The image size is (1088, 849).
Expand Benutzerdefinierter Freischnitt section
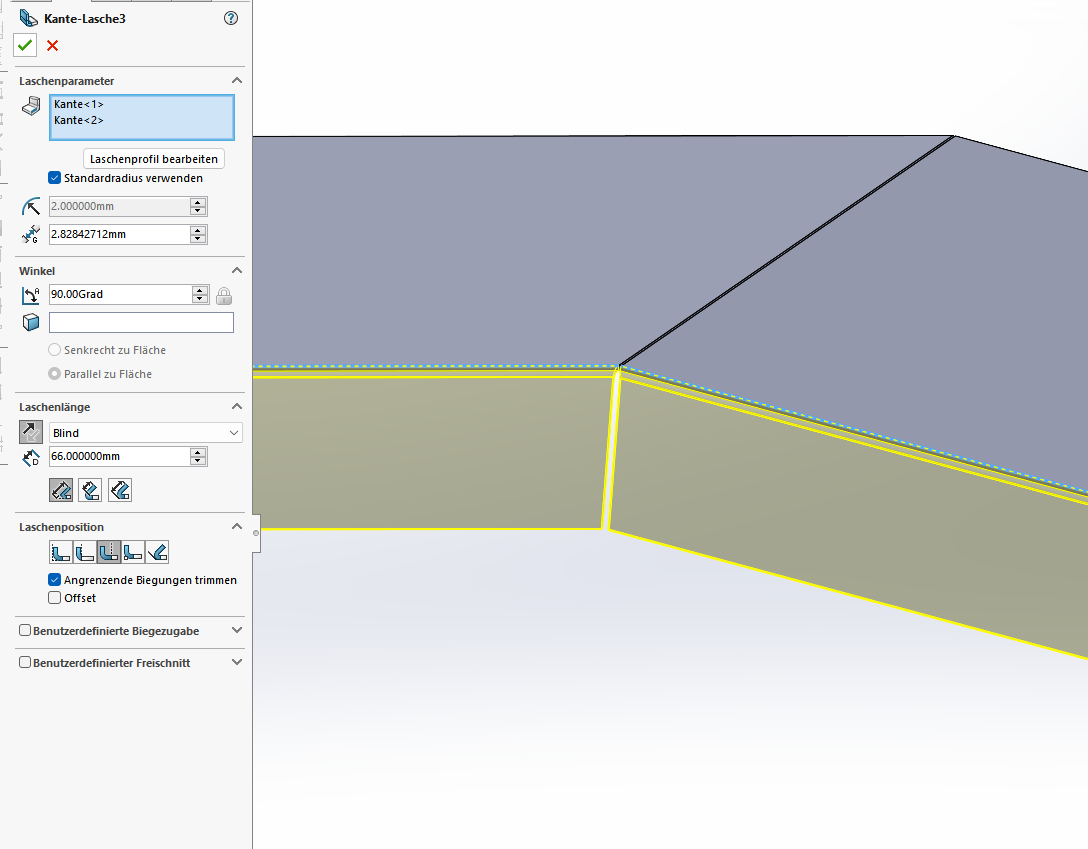click(237, 662)
